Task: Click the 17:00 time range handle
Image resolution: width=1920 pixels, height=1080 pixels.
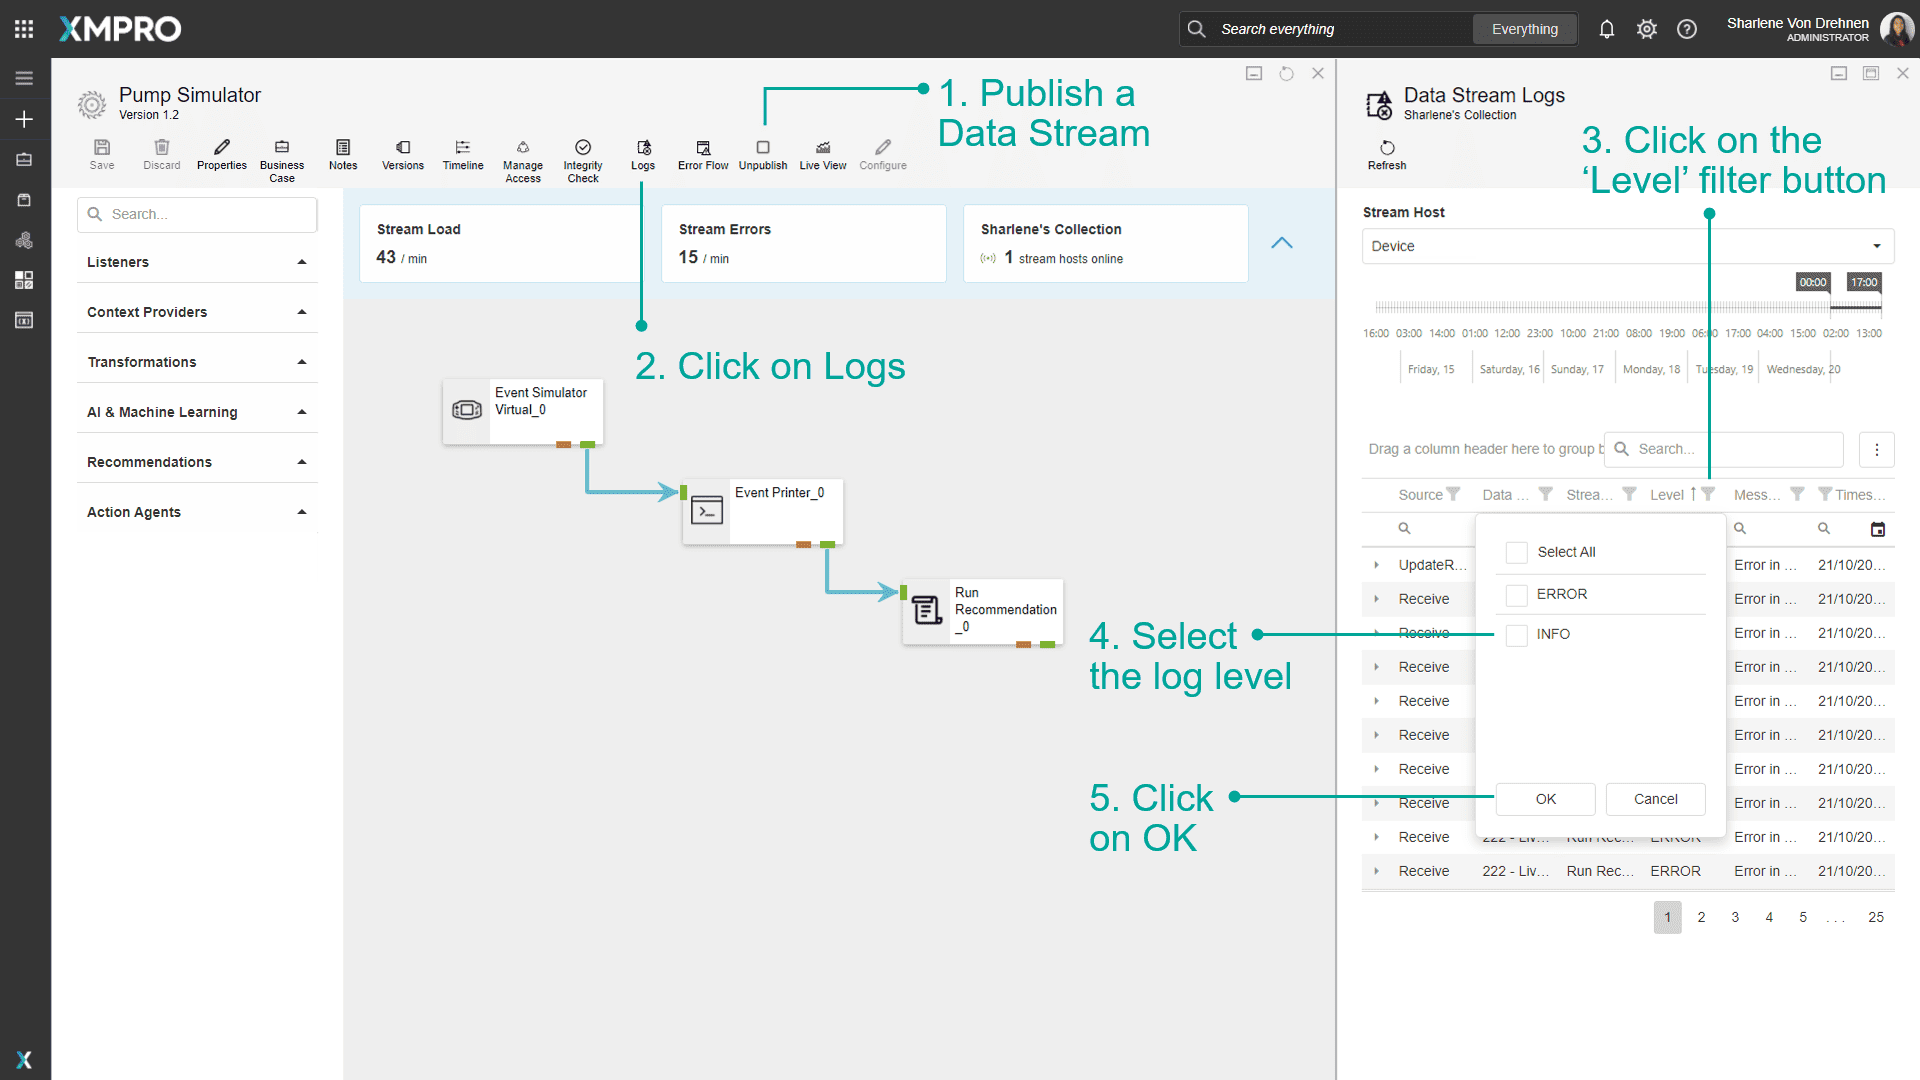Action: (1864, 283)
